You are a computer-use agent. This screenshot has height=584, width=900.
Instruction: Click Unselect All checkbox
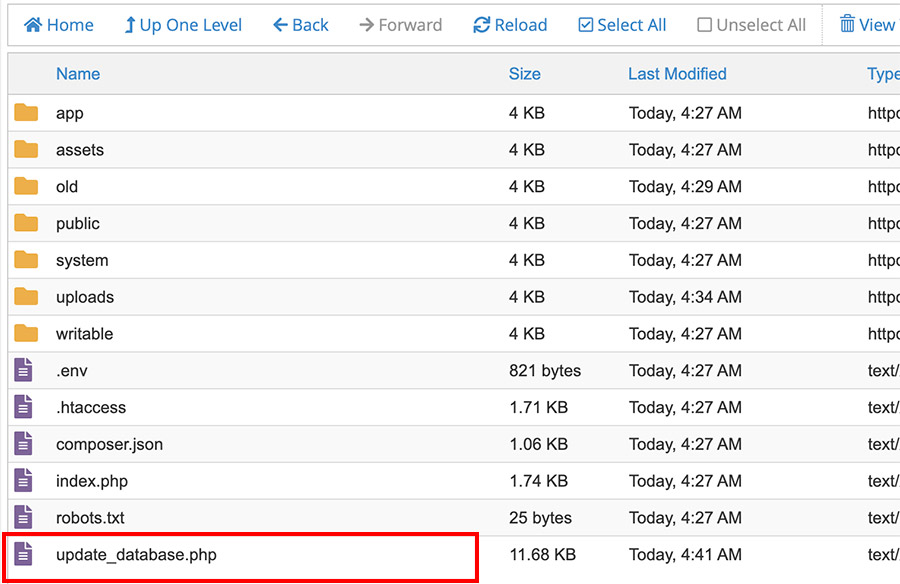(x=751, y=25)
